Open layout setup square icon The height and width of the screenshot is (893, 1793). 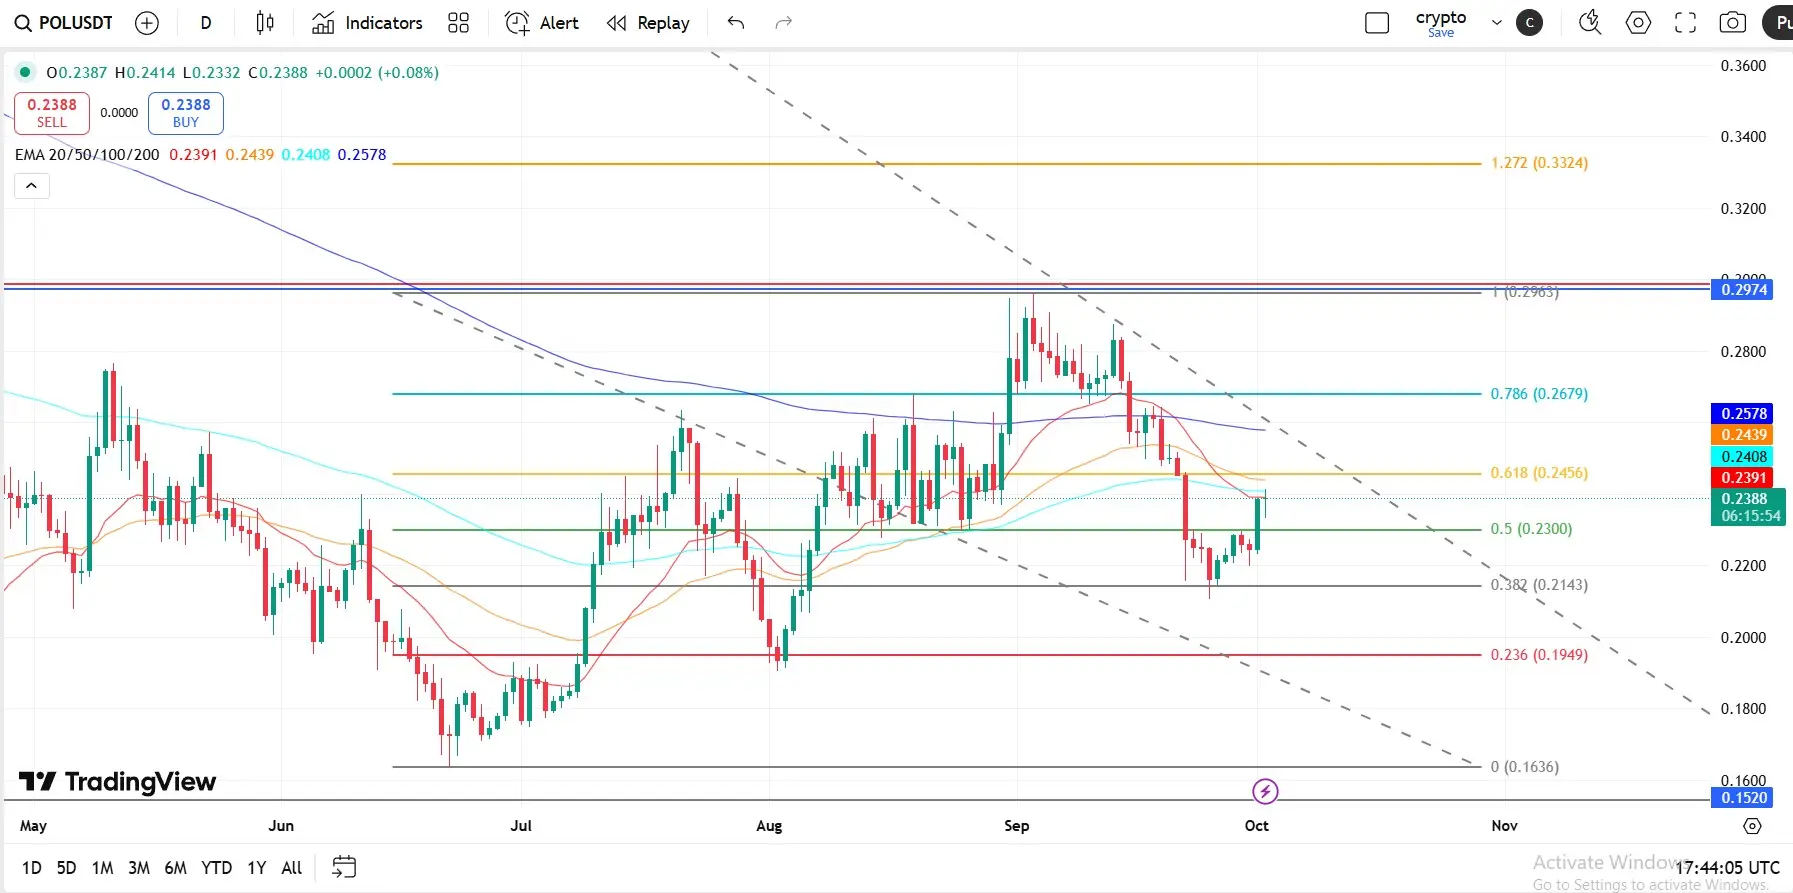click(x=1377, y=23)
